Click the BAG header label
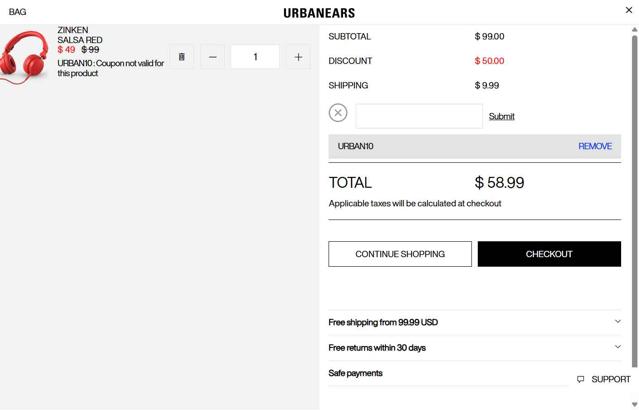 pyautogui.click(x=17, y=12)
